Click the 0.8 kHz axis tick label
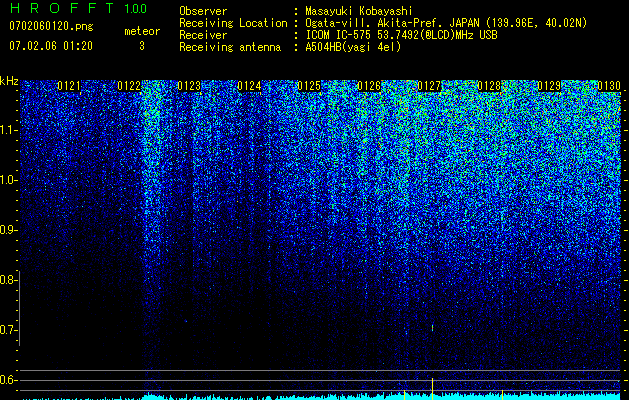The width and height of the screenshot is (629, 400). click(x=8, y=280)
